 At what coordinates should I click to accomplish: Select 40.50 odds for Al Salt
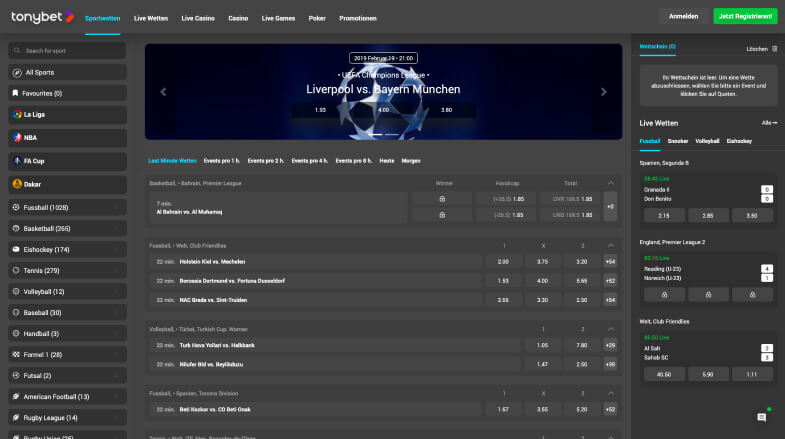coord(664,374)
